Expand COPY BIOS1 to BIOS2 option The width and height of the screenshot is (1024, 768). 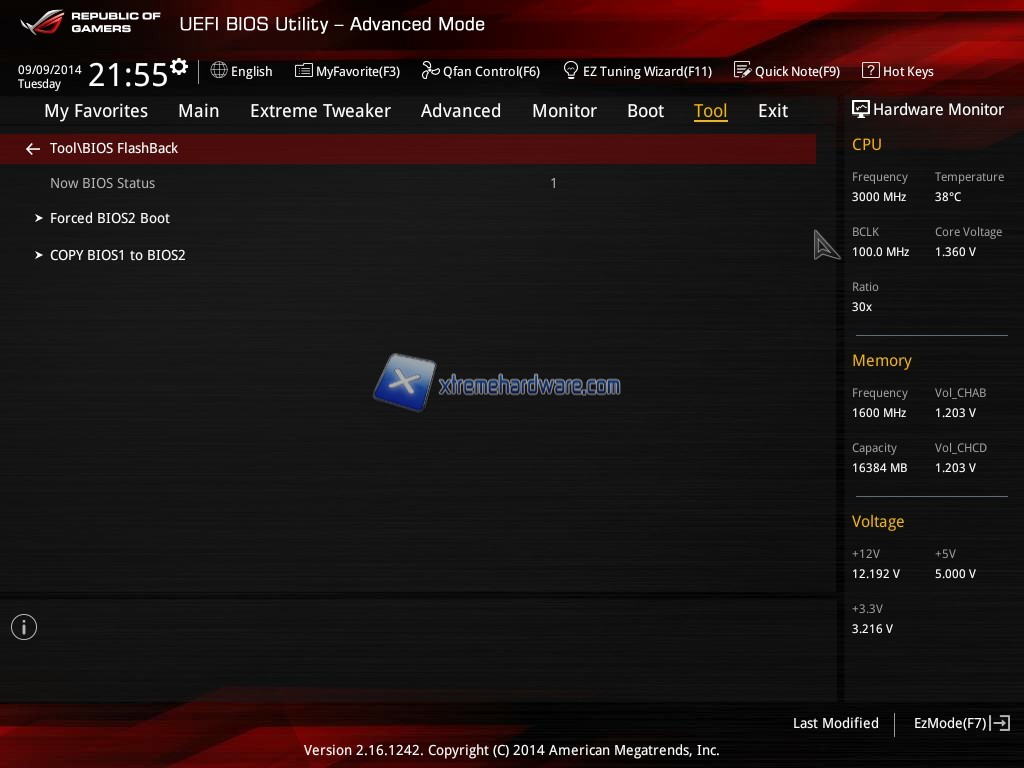117,255
